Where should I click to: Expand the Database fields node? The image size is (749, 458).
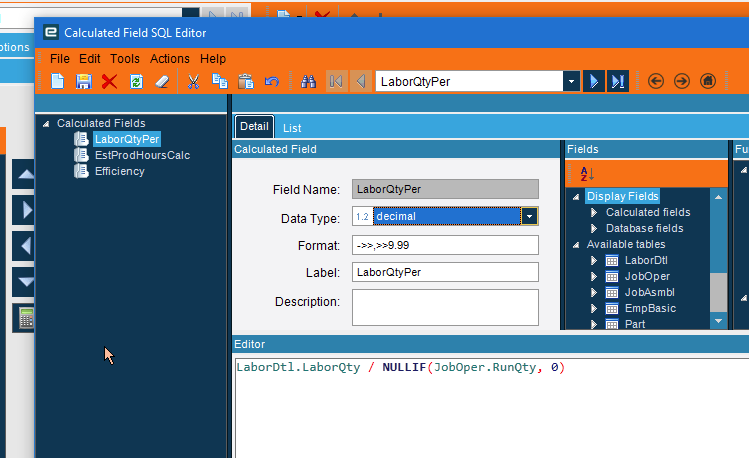tap(594, 229)
